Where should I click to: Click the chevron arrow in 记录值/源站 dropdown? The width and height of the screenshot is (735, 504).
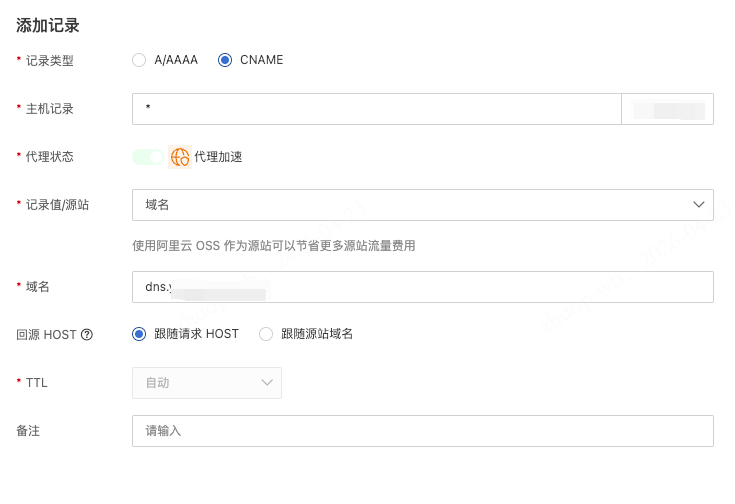point(699,204)
